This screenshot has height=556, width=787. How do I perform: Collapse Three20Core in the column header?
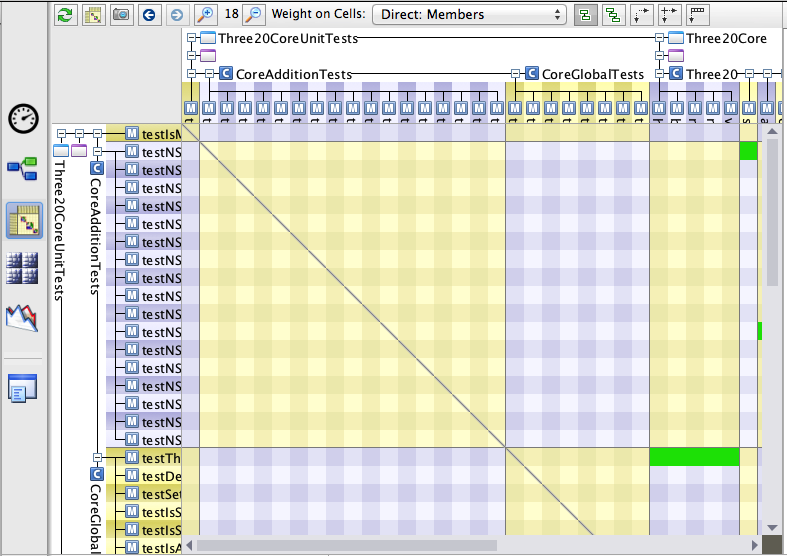(660, 38)
